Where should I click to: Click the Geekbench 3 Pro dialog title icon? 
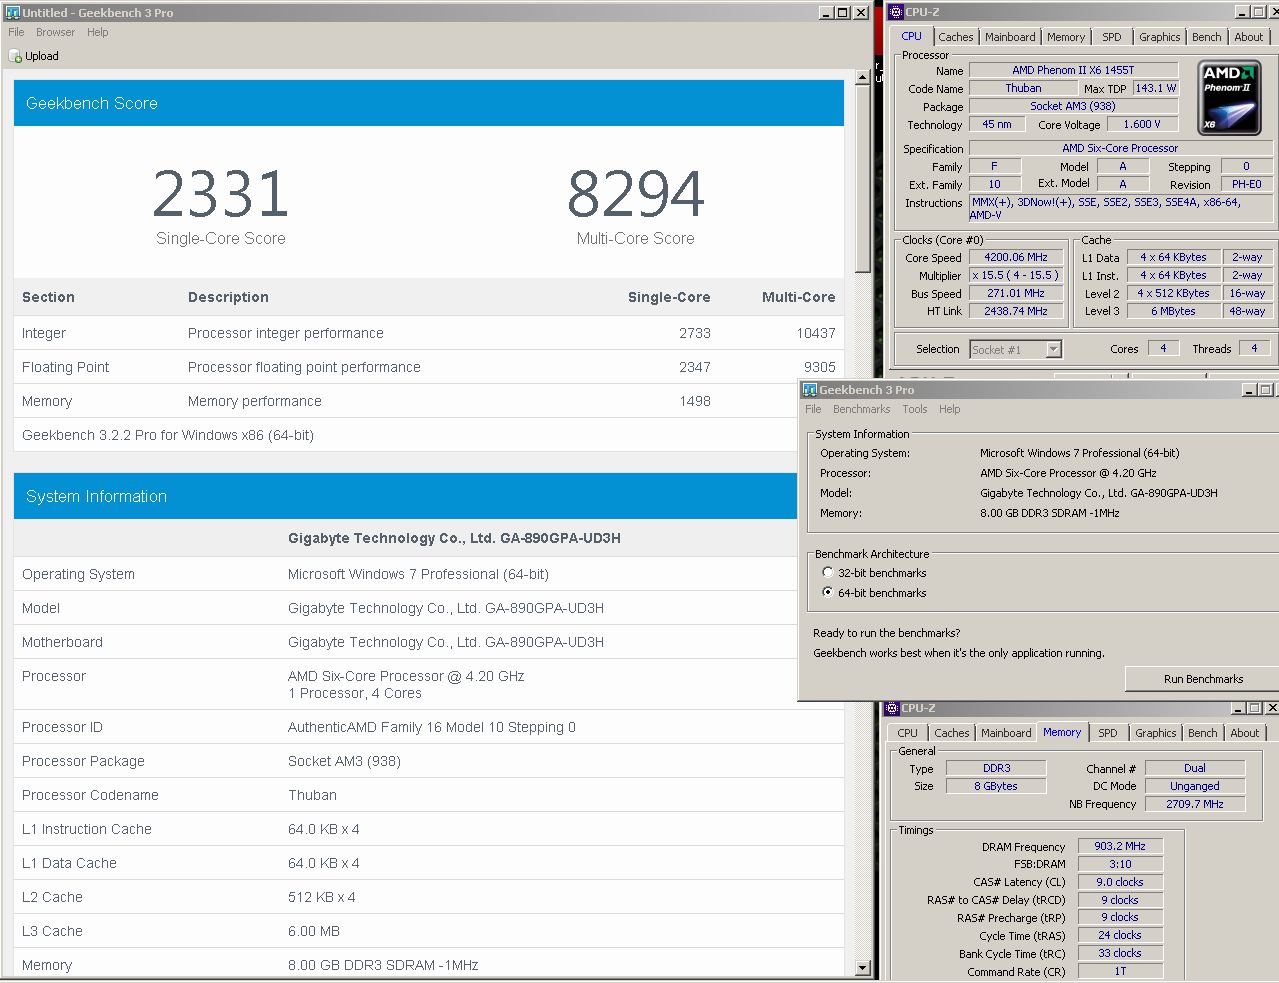pos(810,390)
